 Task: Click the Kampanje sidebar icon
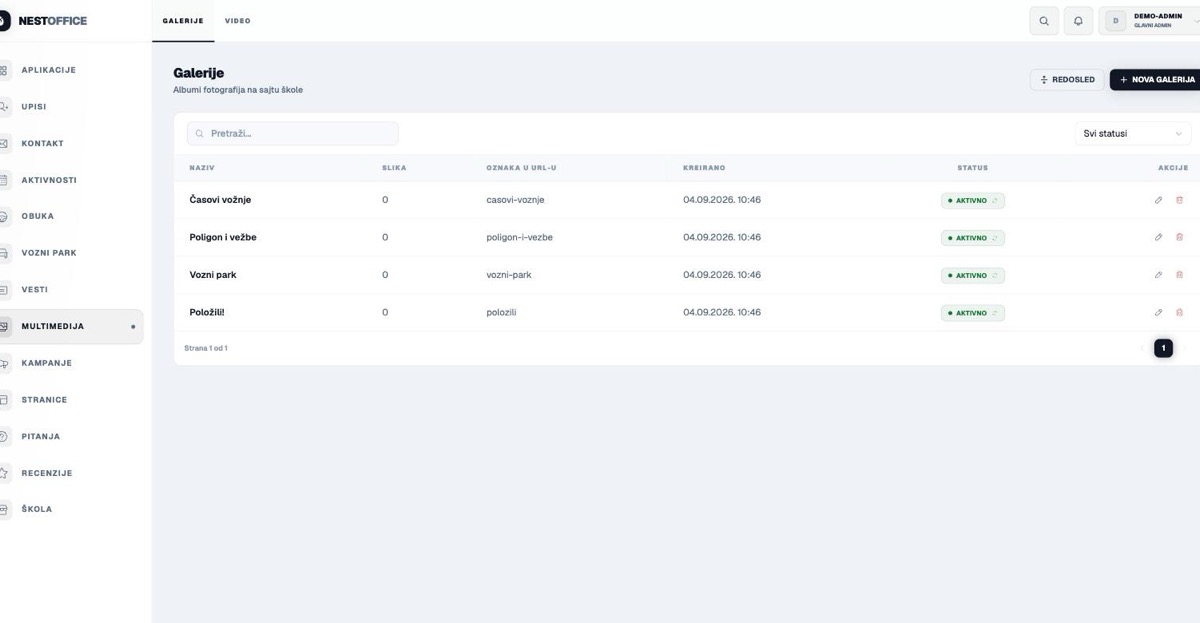pyautogui.click(x=3, y=363)
